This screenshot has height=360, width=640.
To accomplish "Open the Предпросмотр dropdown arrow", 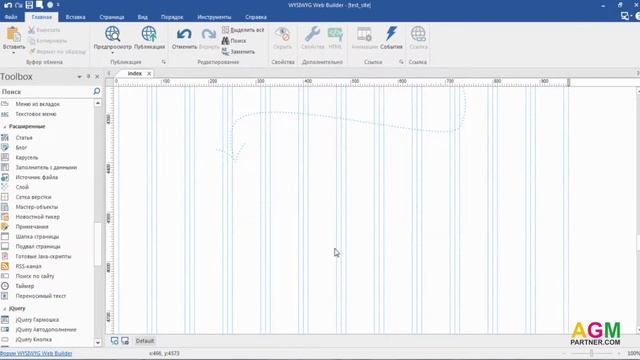I will pos(112,53).
